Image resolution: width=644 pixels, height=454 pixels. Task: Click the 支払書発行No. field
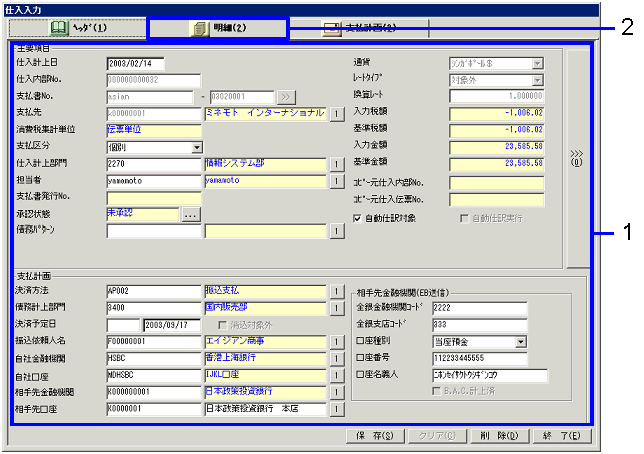tap(154, 198)
